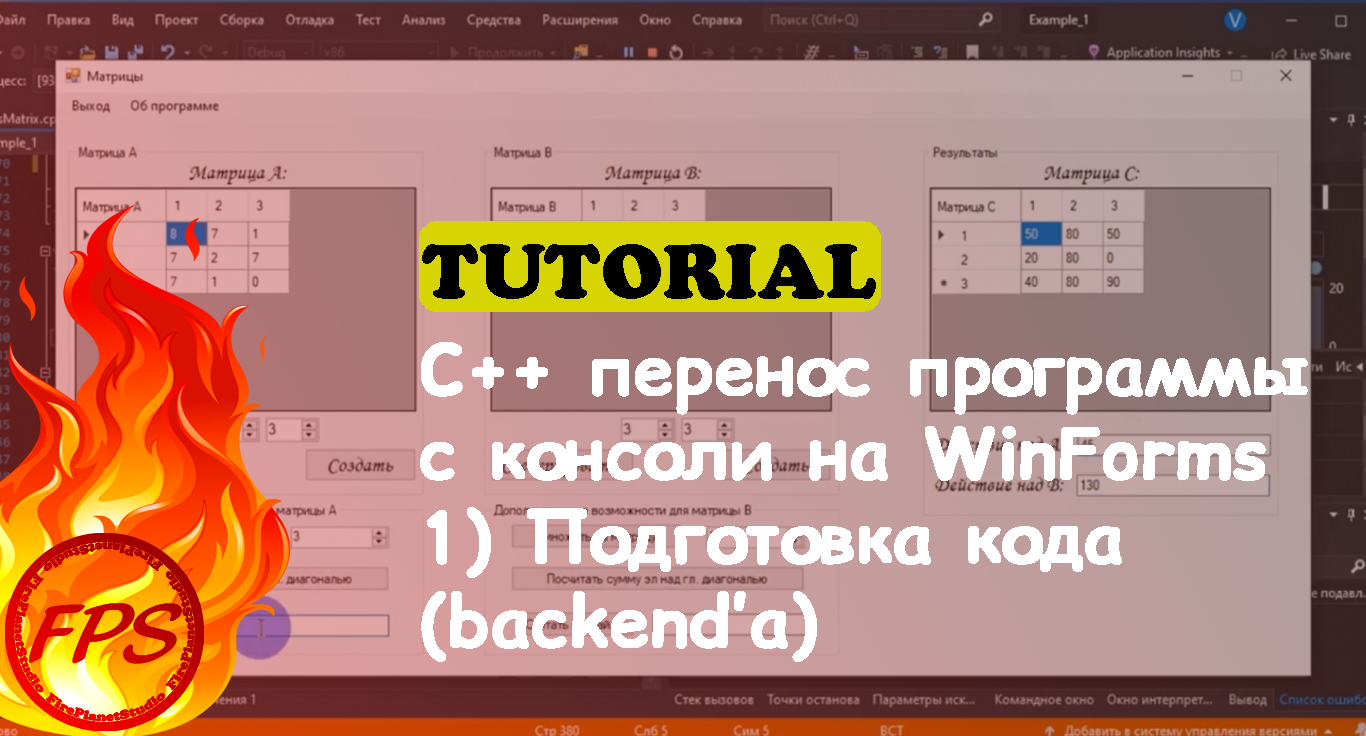Open the Правка menu
1366x736 pixels.
click(68, 19)
